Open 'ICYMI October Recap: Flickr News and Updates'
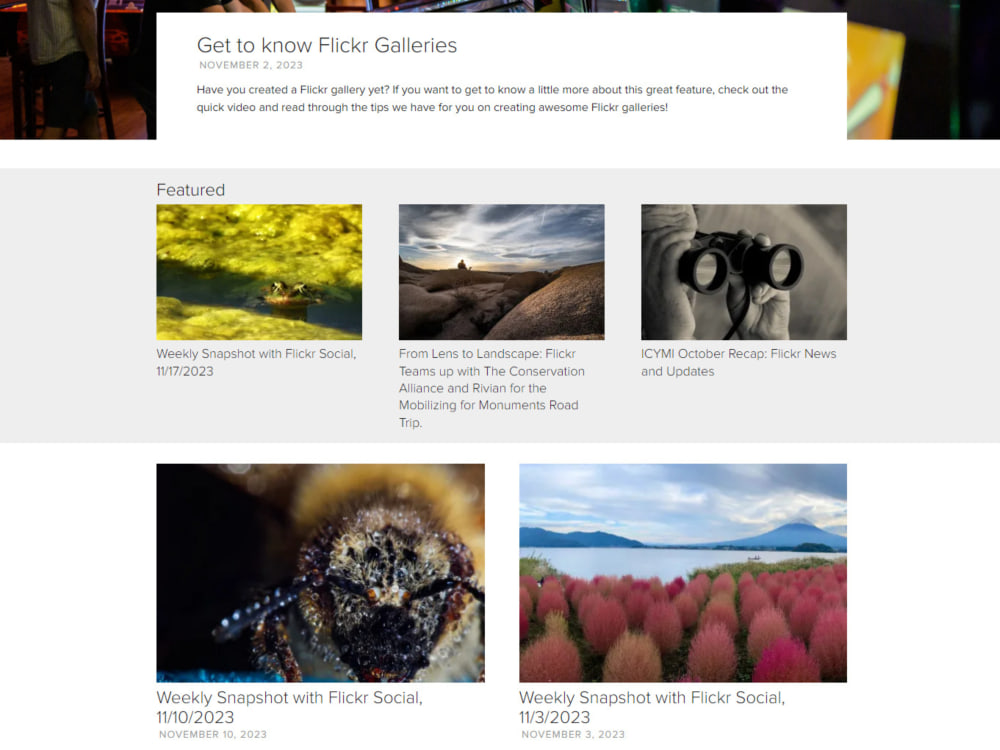The width and height of the screenshot is (1000, 750). tap(739, 362)
